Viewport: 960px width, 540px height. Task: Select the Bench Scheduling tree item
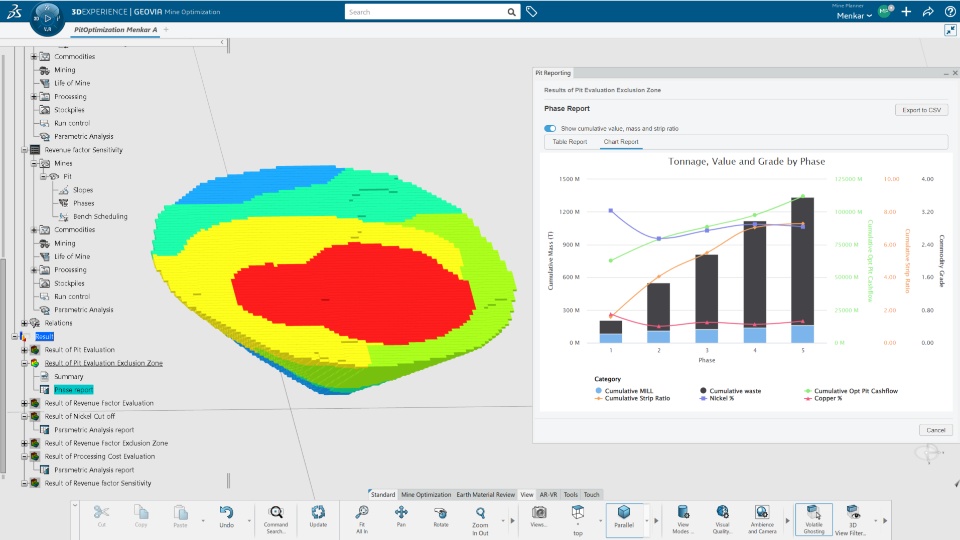pos(100,217)
